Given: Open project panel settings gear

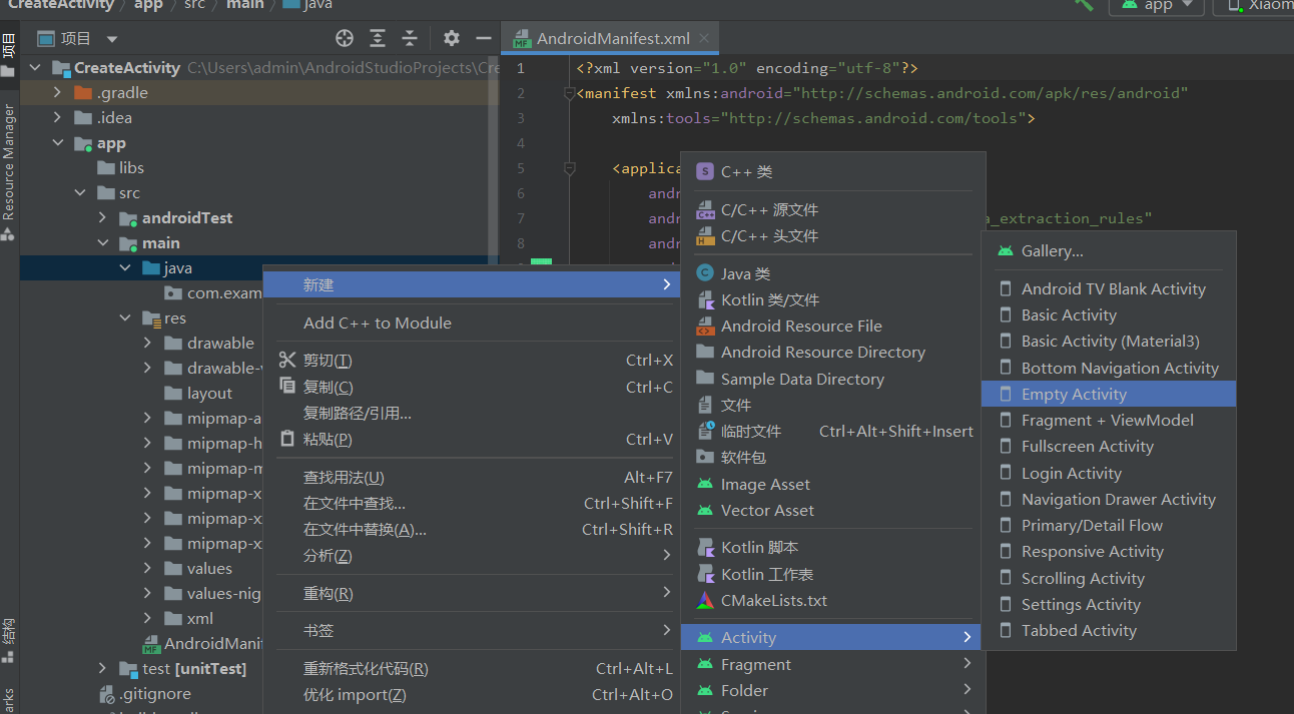Looking at the screenshot, I should pos(451,38).
